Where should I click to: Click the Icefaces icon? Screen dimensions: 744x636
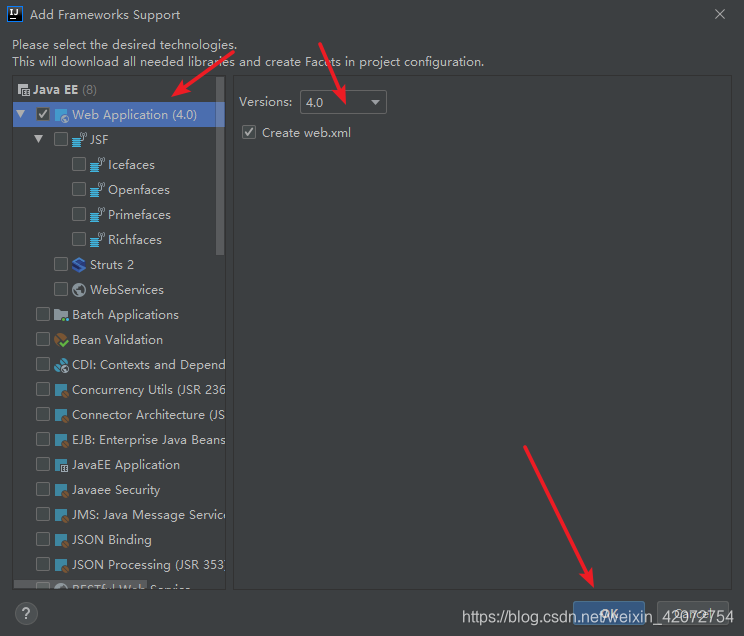(97, 165)
